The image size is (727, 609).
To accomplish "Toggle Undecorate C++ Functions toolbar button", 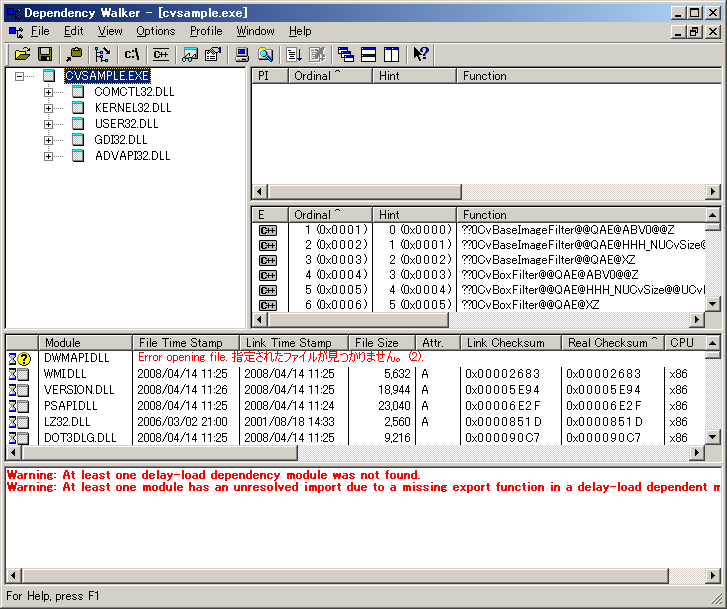I will pos(160,54).
